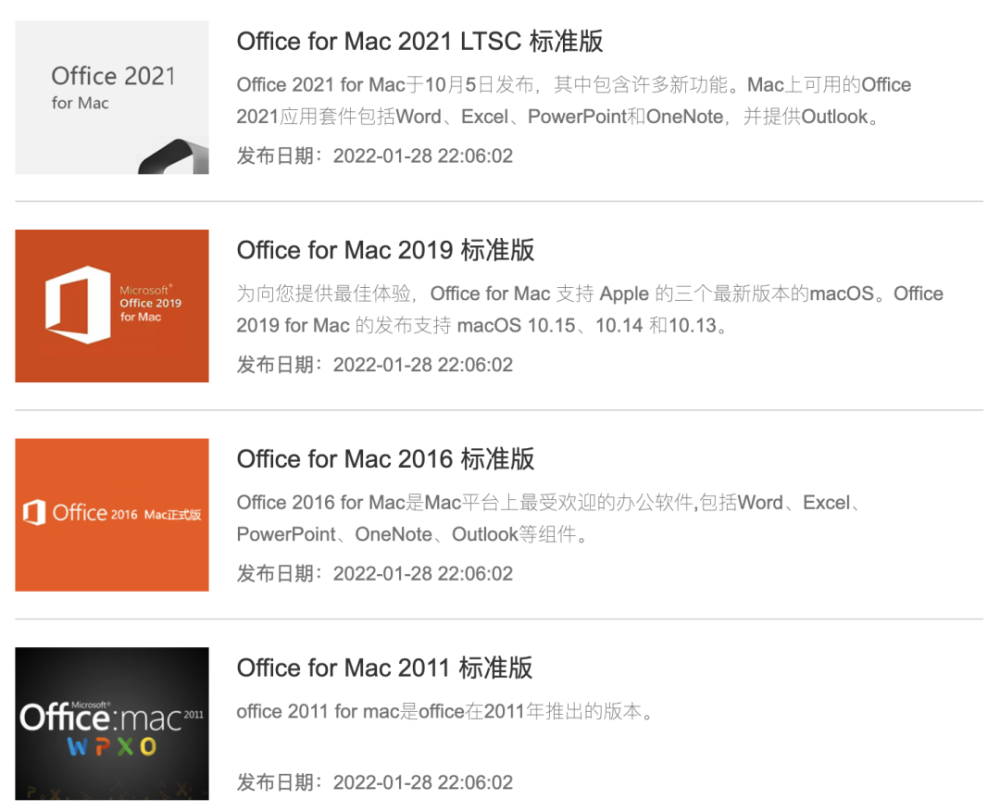Screen dimensions: 1000x812
Task: Click the 发布日期 line under Office 2016
Action: [374, 573]
